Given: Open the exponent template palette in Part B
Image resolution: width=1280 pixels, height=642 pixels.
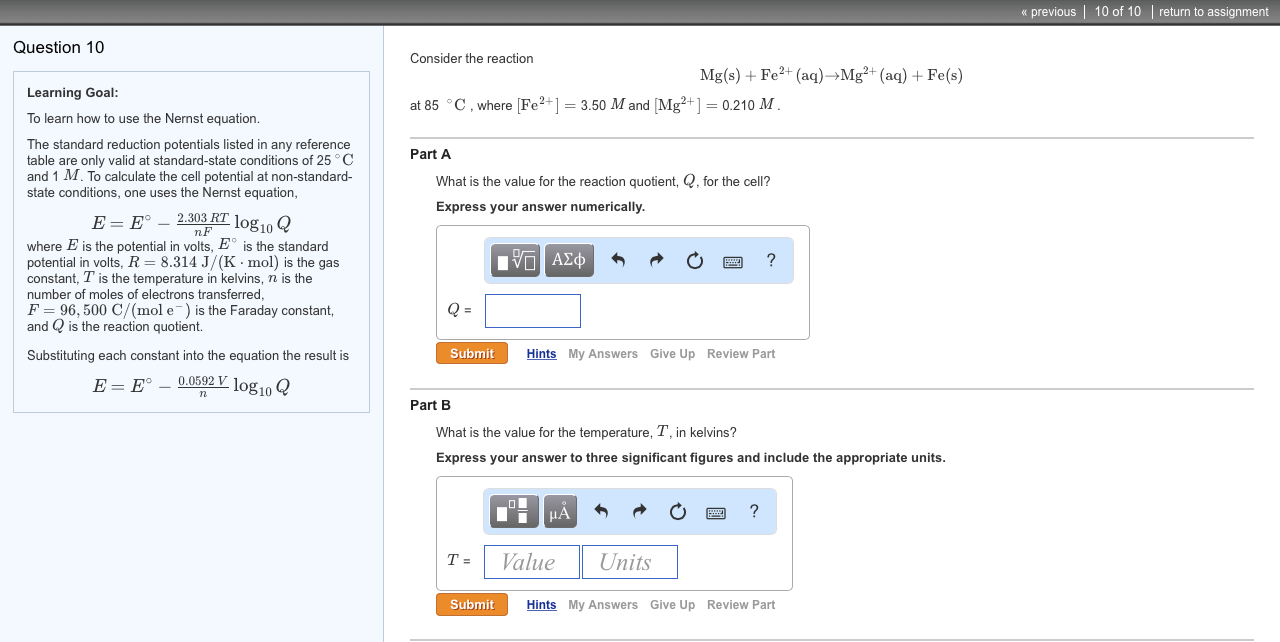Looking at the screenshot, I should 513,511.
